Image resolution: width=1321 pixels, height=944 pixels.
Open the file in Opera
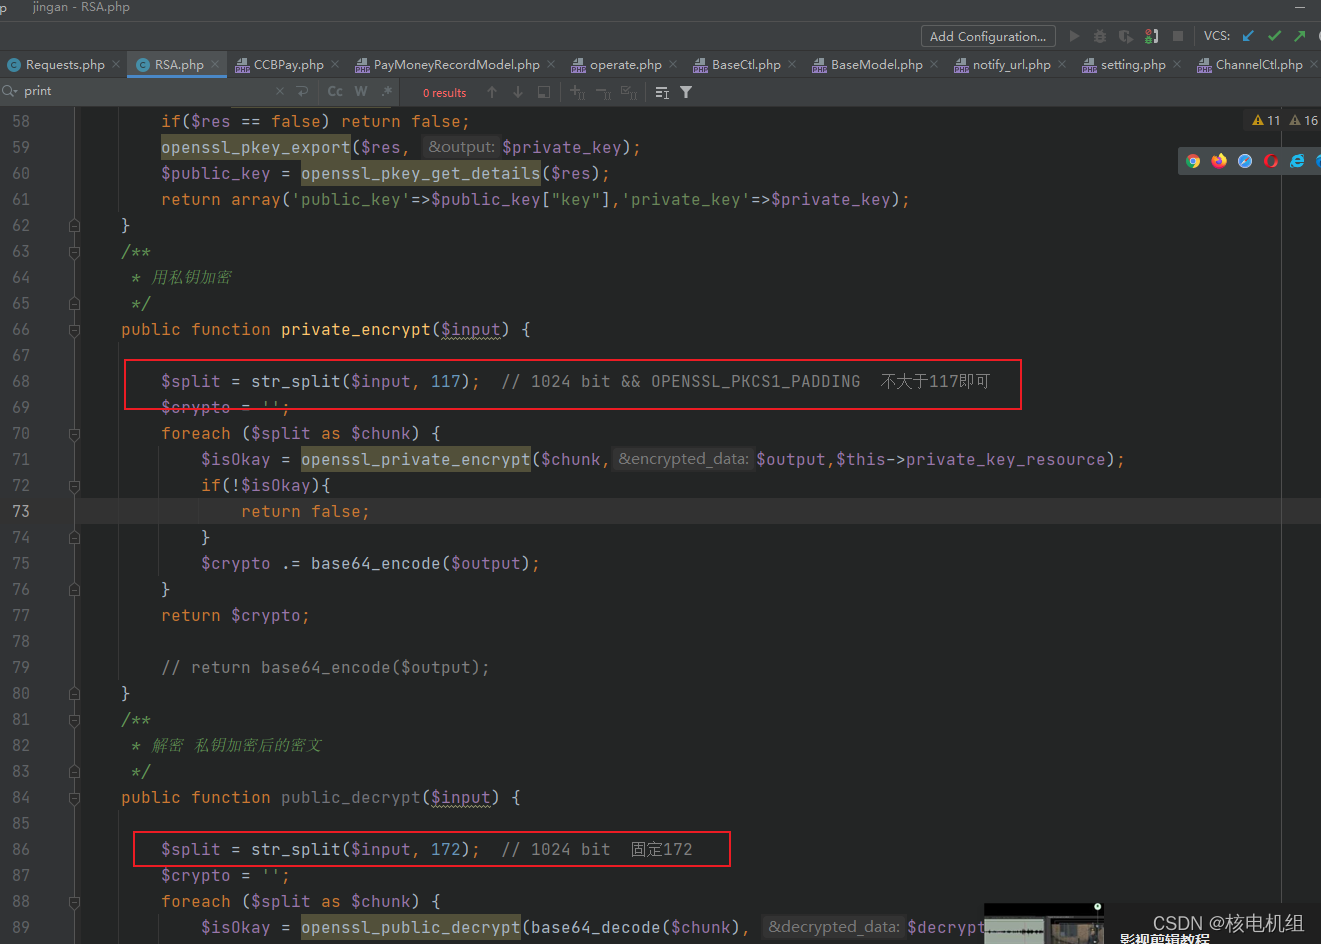pos(1271,160)
